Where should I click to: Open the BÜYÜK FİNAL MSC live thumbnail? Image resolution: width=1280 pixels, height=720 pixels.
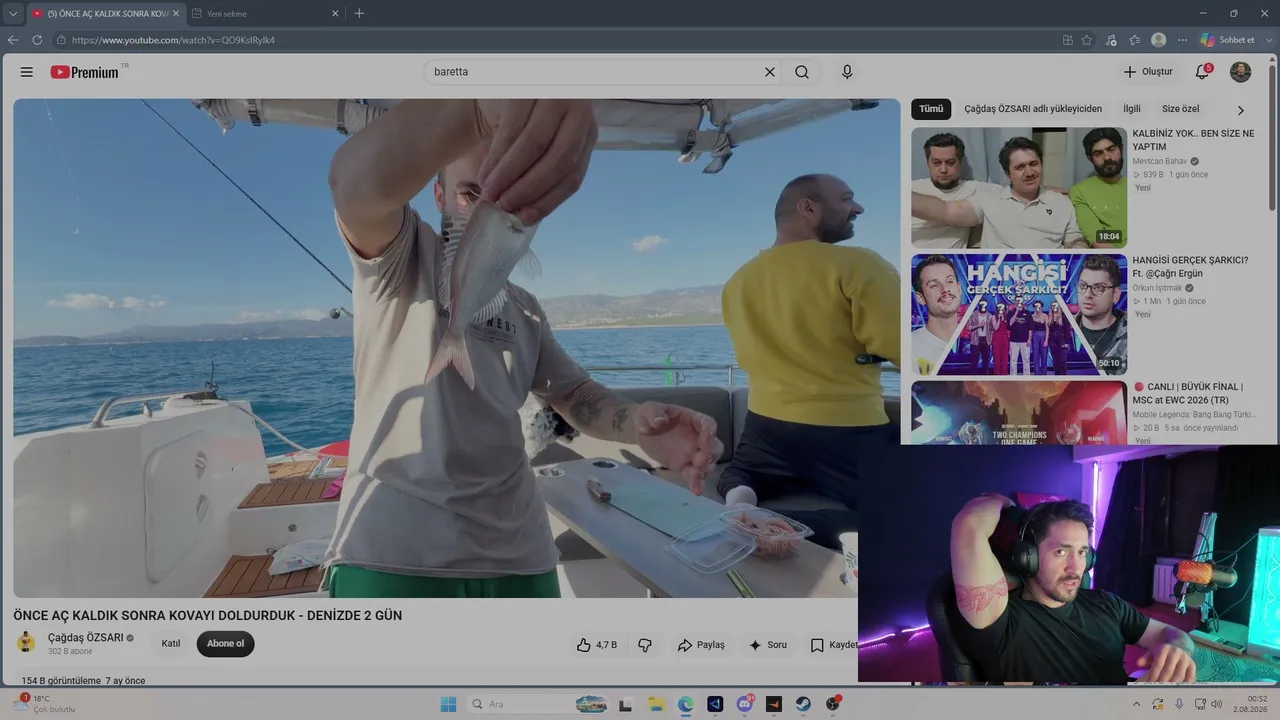[1019, 412]
